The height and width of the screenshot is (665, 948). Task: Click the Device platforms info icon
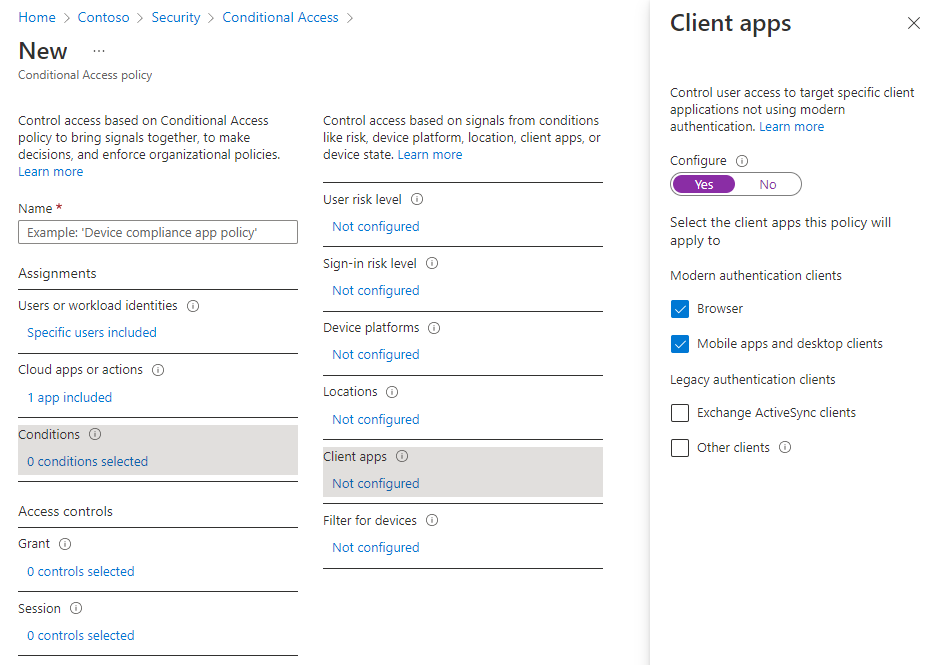point(434,327)
